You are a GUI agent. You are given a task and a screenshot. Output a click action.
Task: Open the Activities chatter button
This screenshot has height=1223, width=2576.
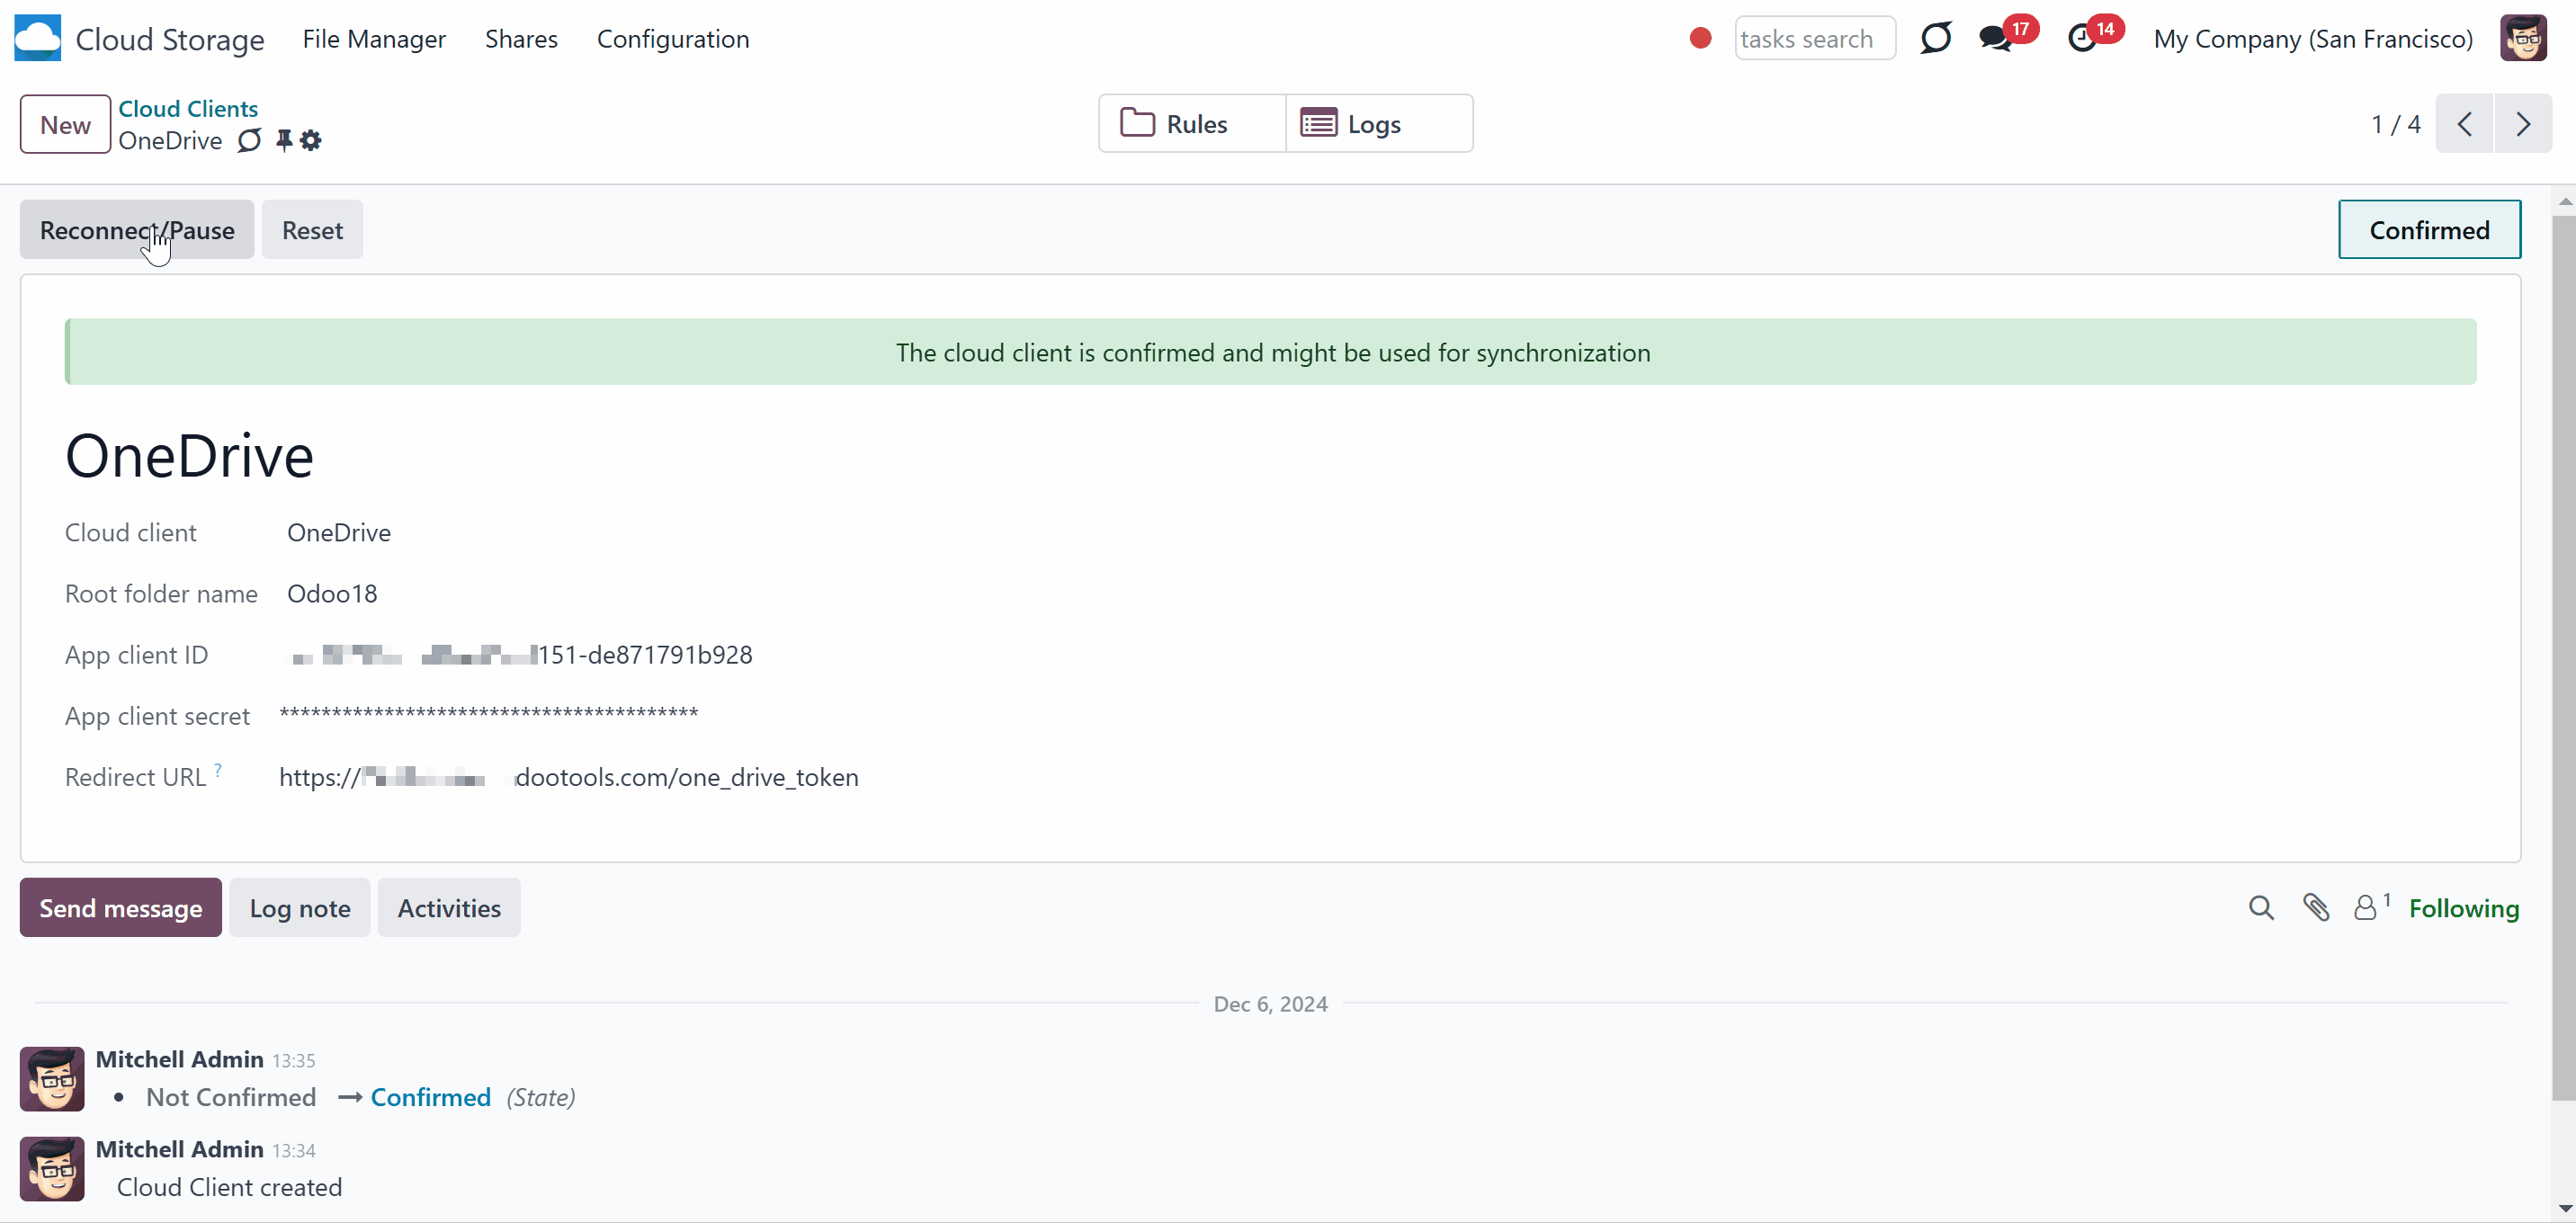pyautogui.click(x=449, y=907)
